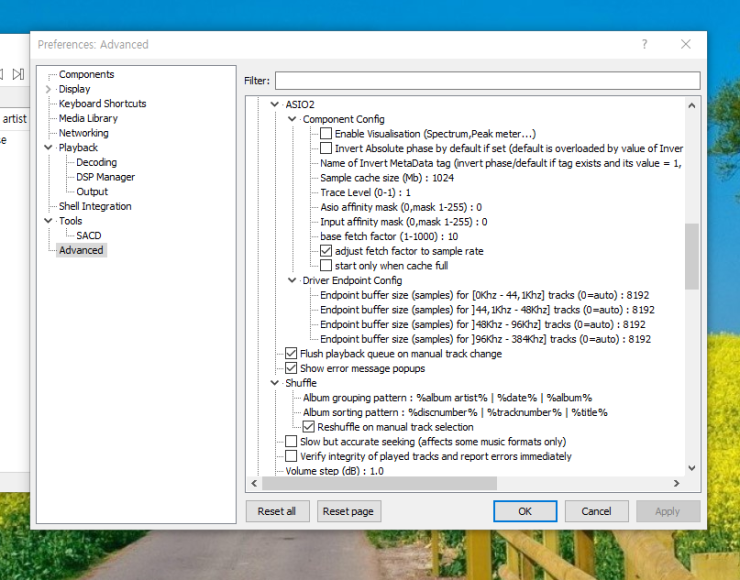Uncheck adjust fetch factor to sample rate

tap(326, 251)
